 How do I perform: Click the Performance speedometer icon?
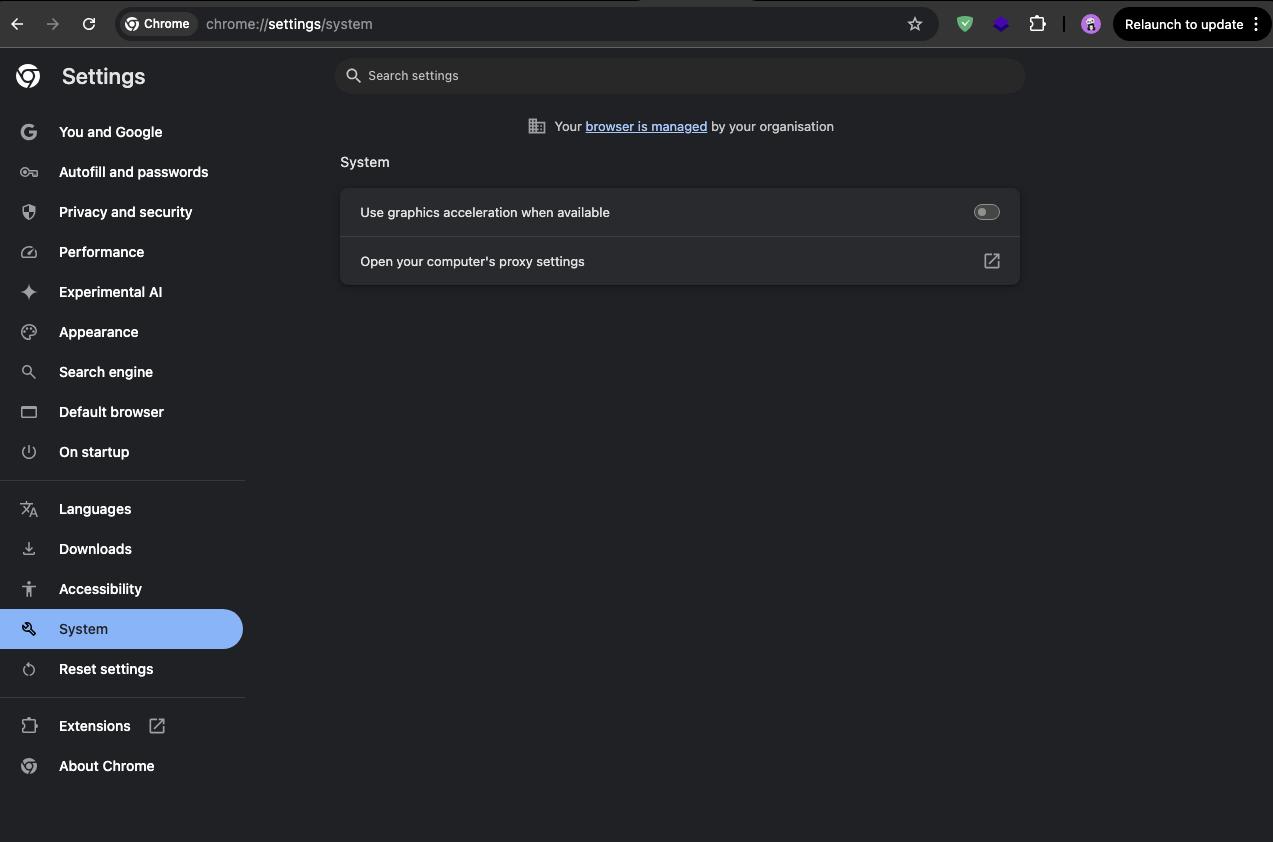(x=29, y=251)
